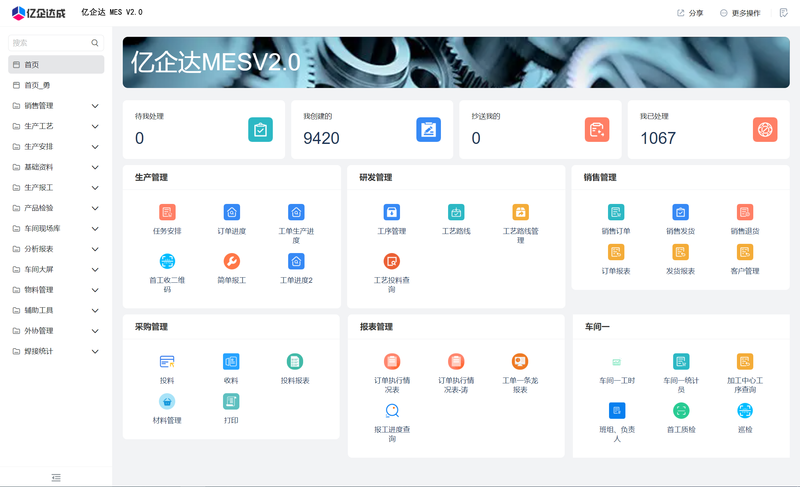Click the sidebar search input field

tap(50, 43)
